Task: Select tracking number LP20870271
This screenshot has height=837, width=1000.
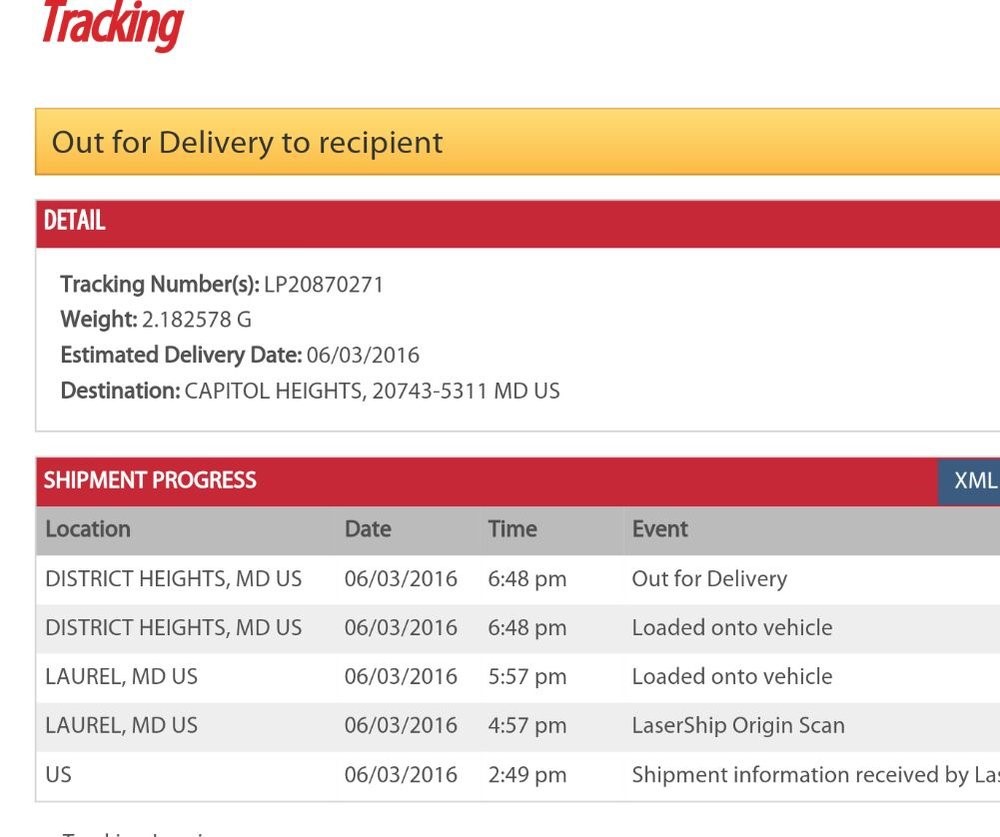Action: [323, 285]
